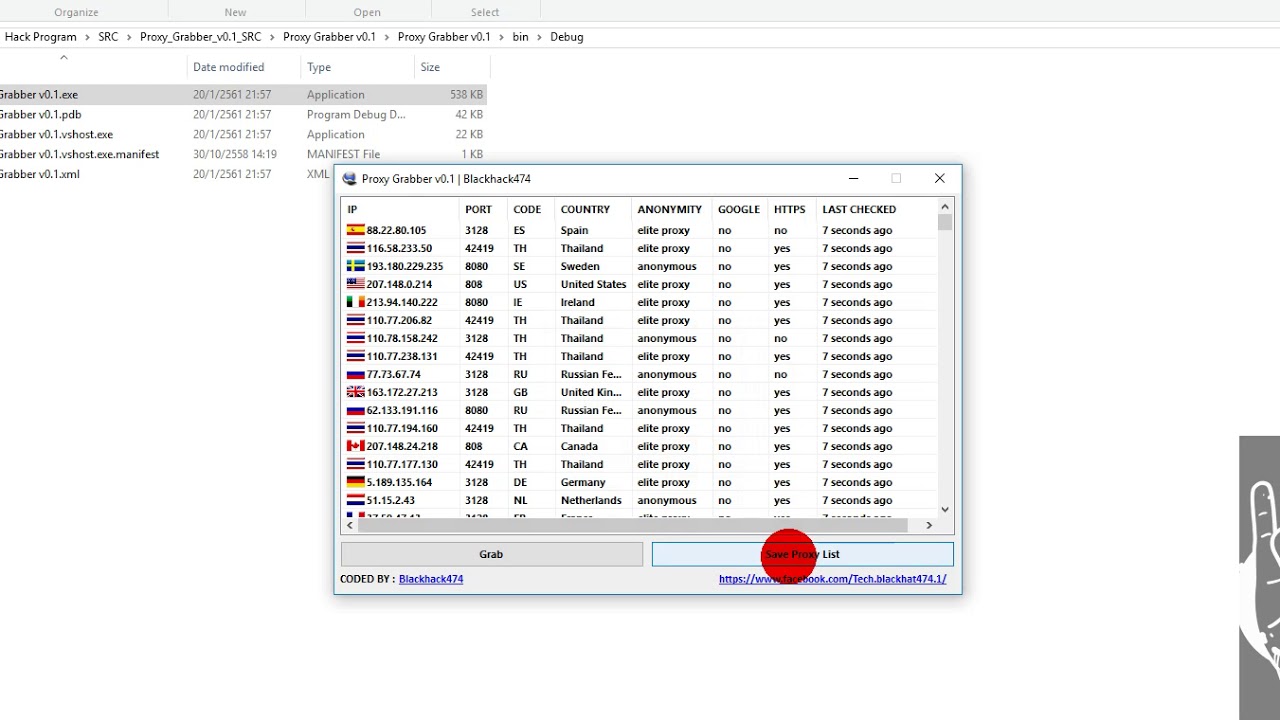Close the Proxy Grabber window
The image size is (1280, 720).
coord(940,179)
